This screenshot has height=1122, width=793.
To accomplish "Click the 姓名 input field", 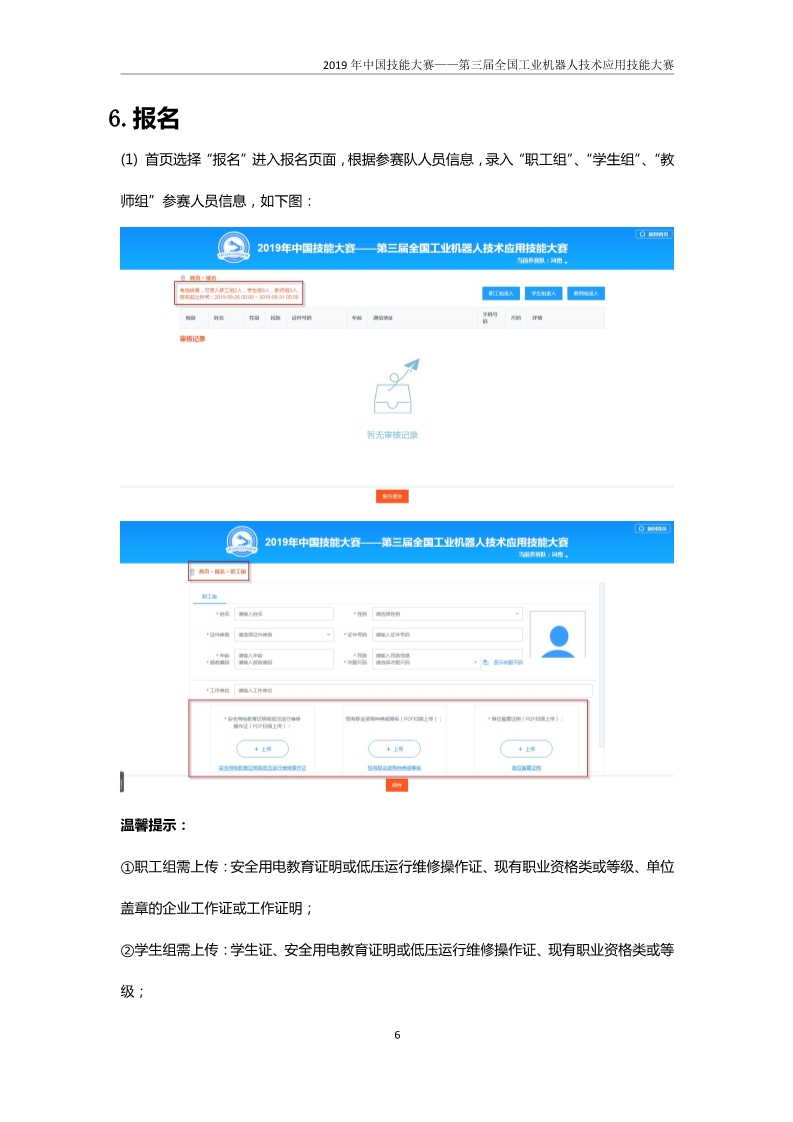I will 284,614.
